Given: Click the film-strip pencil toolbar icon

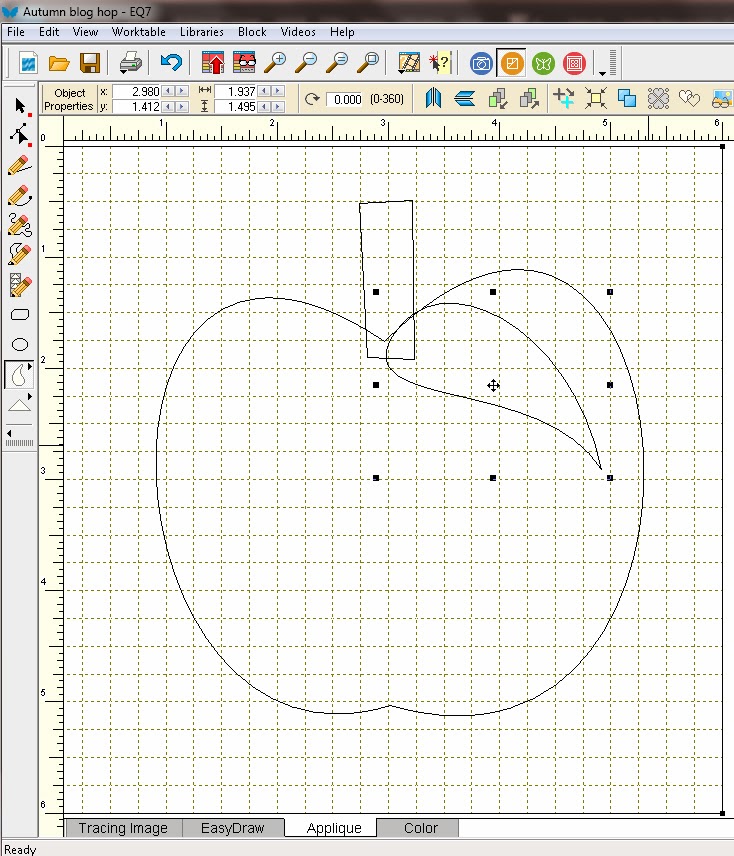Looking at the screenshot, I should click(409, 63).
